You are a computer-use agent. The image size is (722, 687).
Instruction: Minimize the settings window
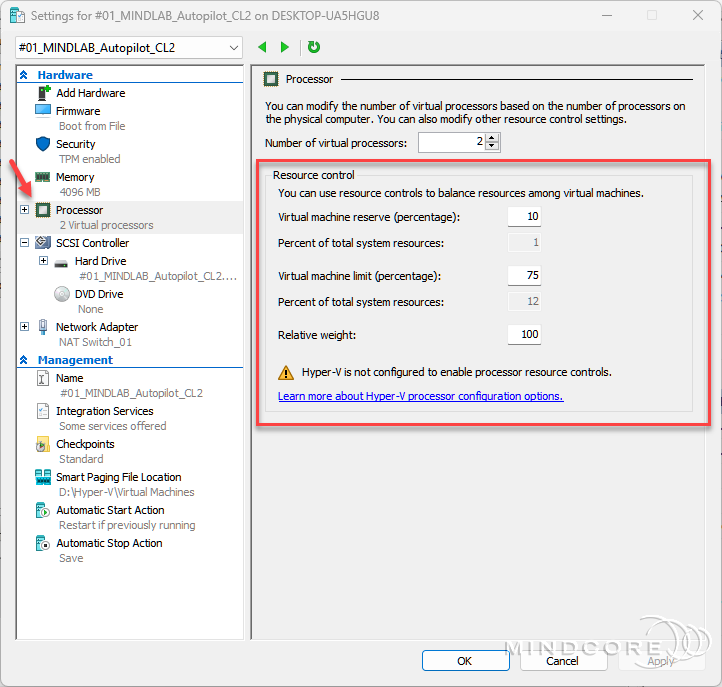click(x=607, y=15)
